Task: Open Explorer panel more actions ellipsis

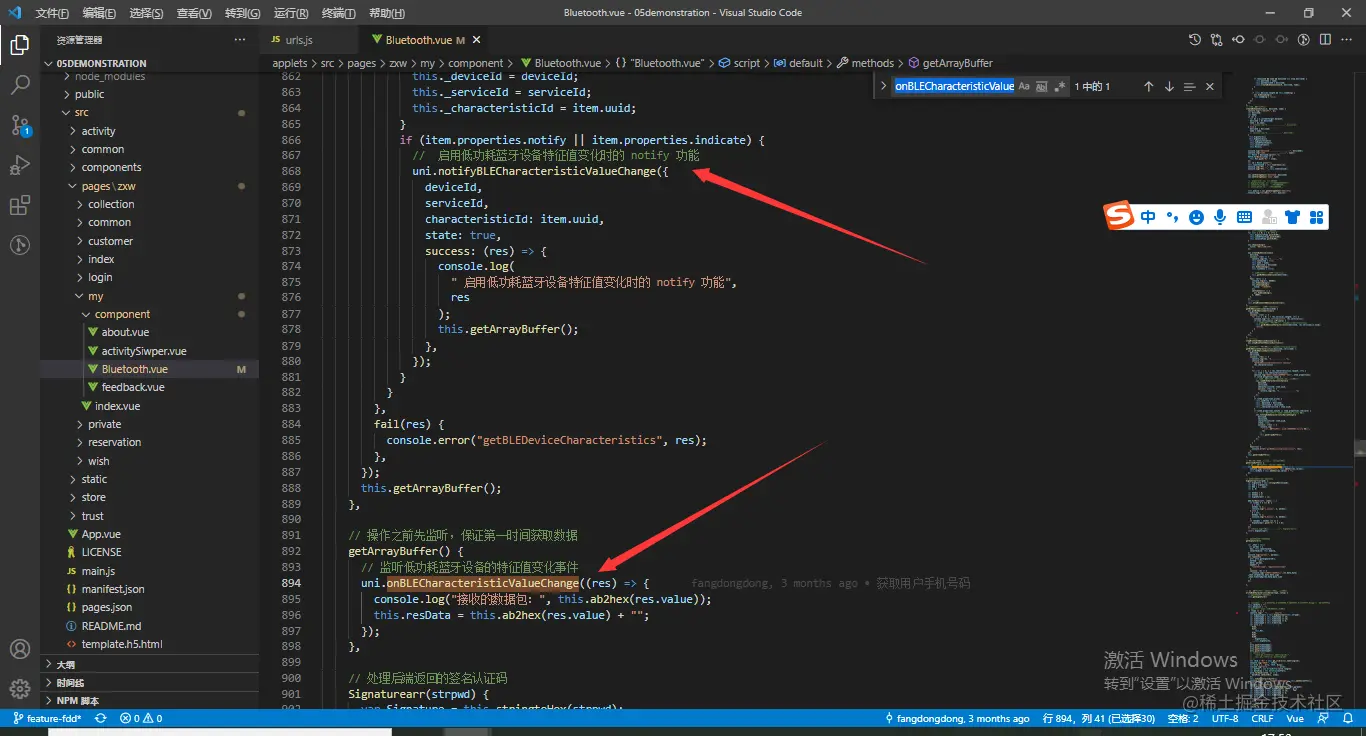Action: tap(239, 40)
